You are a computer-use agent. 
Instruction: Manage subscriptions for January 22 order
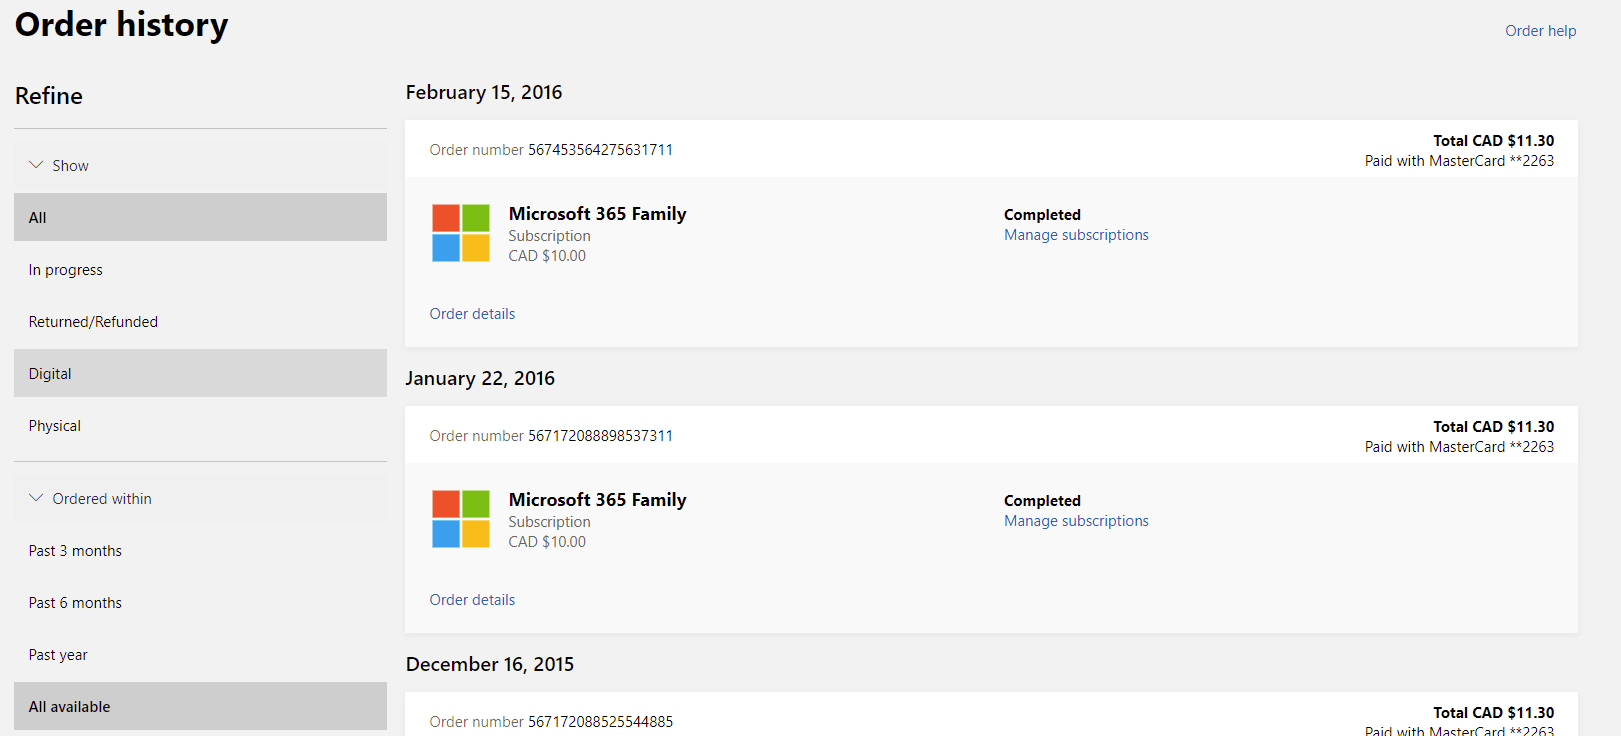coord(1076,521)
